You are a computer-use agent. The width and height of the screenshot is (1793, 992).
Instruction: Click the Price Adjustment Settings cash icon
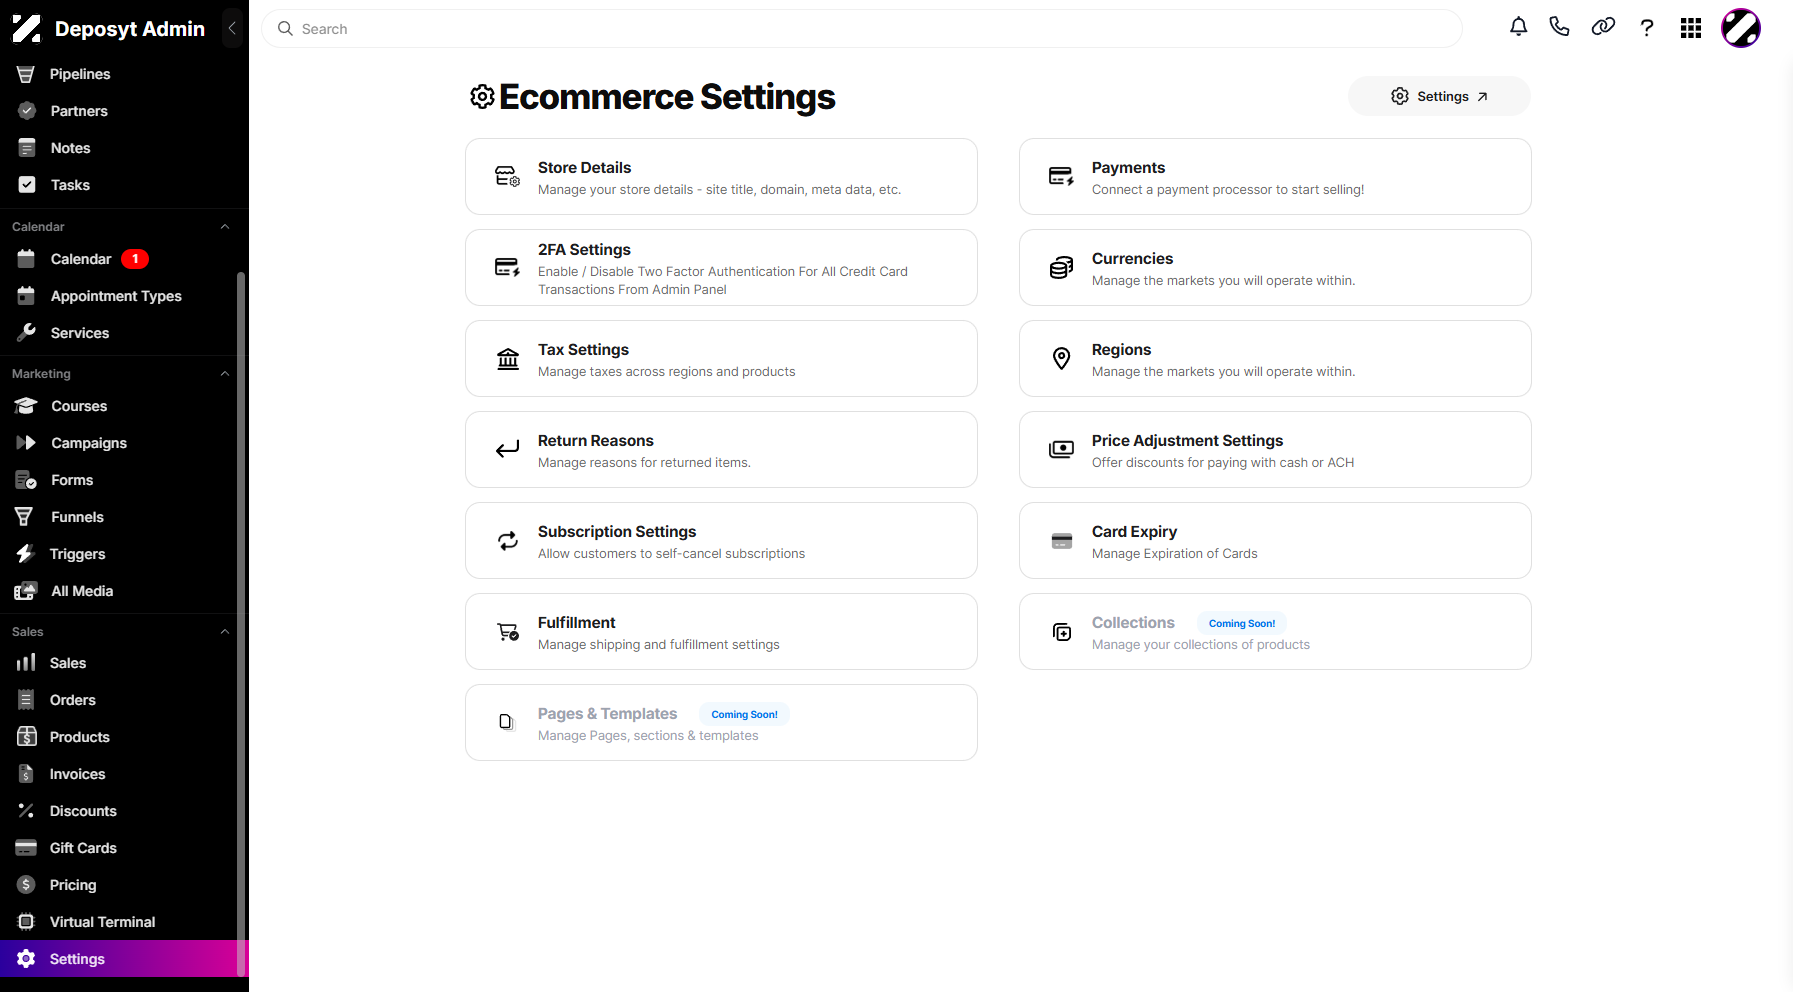[1062, 450]
